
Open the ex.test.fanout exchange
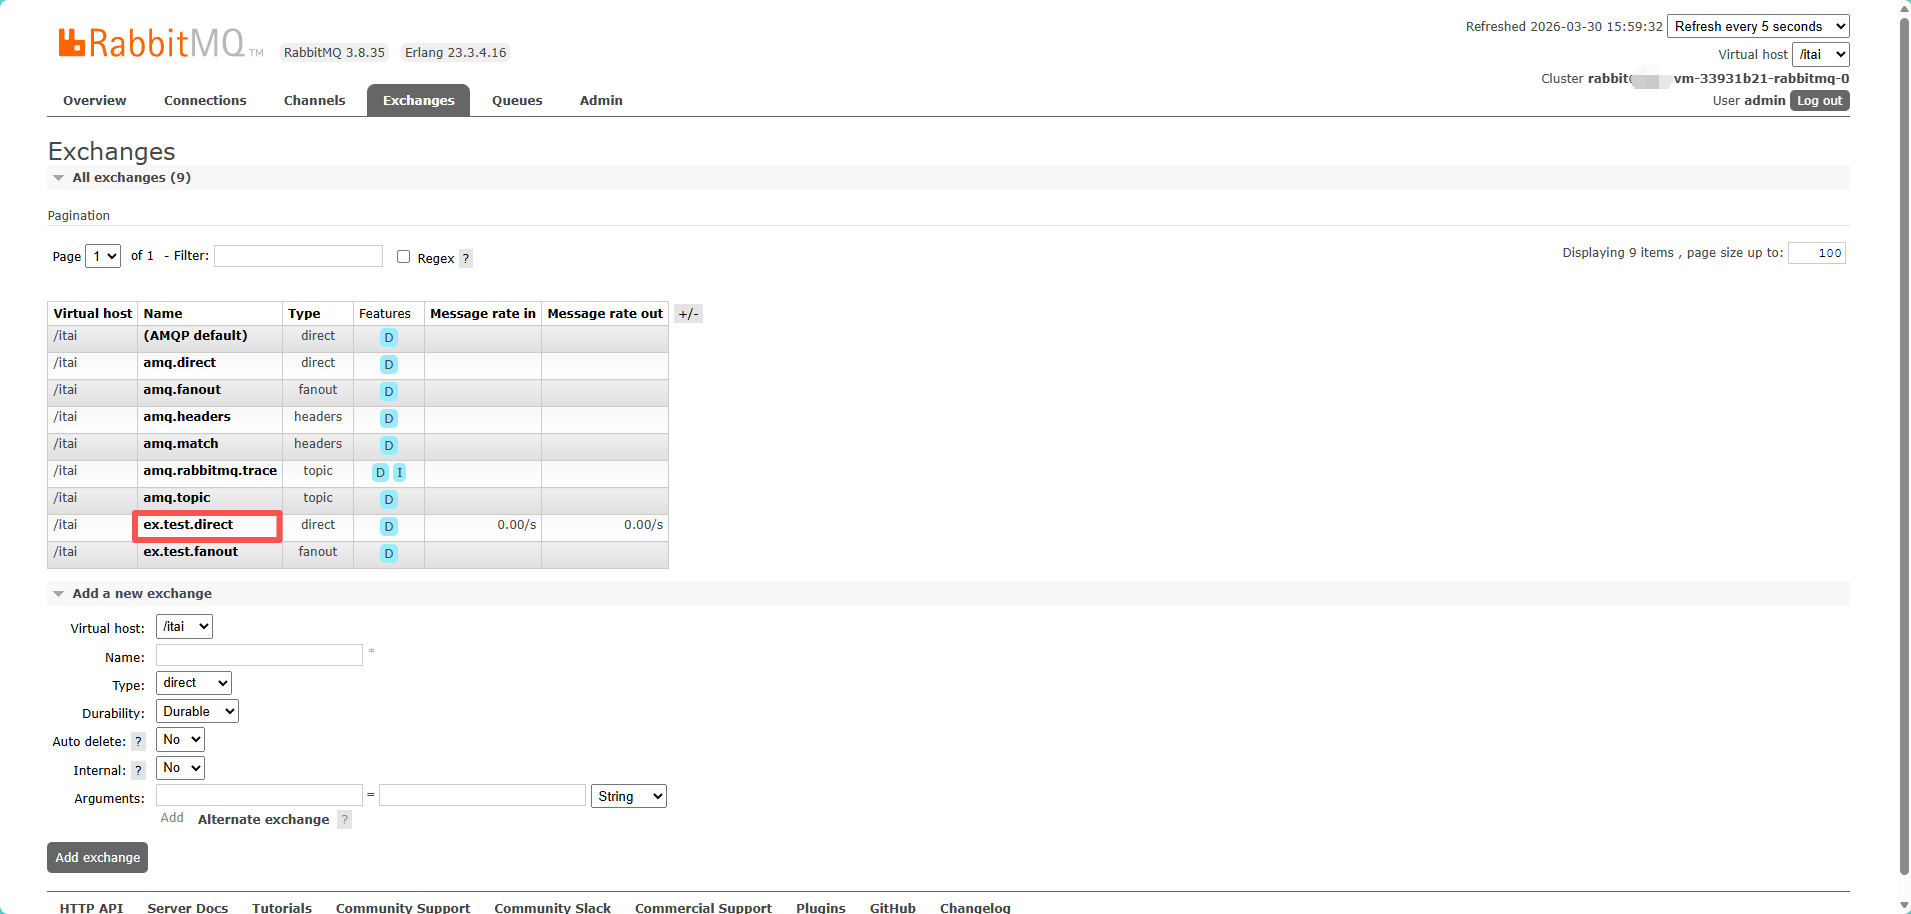point(191,552)
